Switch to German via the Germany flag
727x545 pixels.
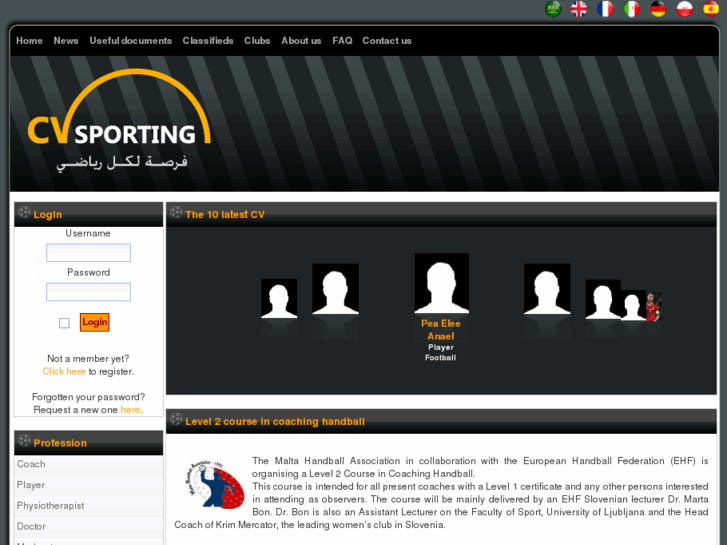[658, 9]
